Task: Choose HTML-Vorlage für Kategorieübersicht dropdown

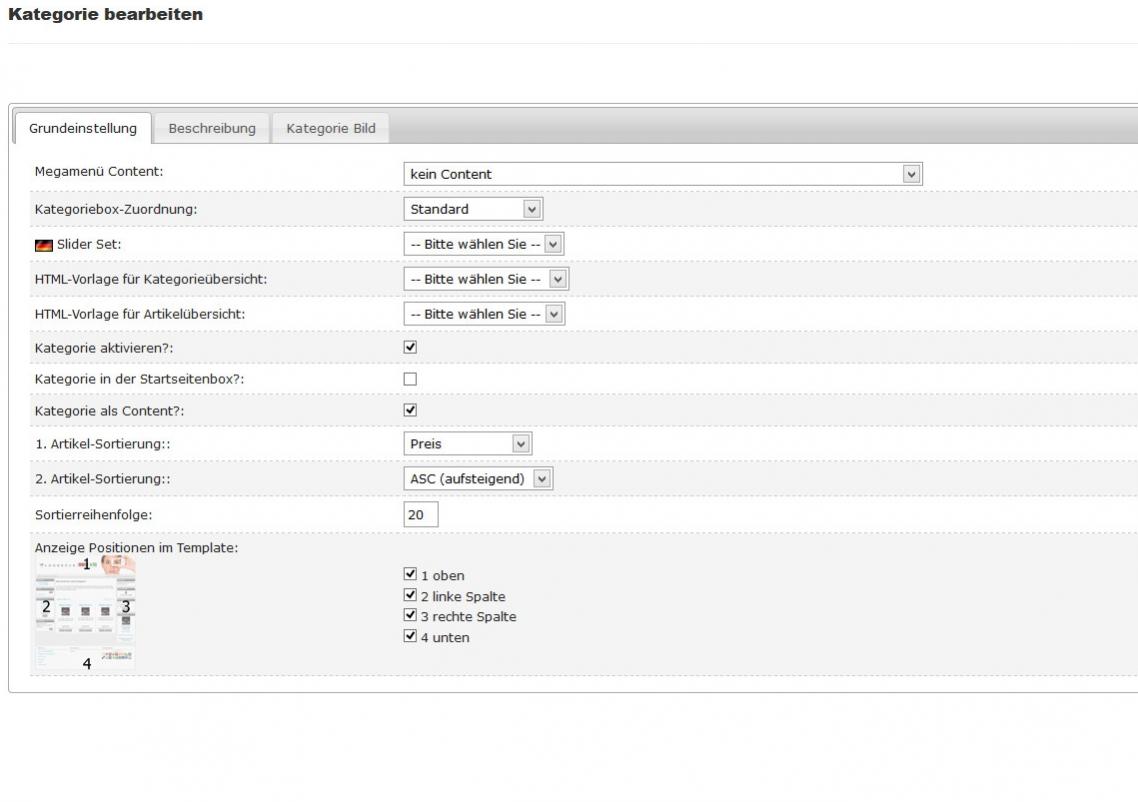Action: (486, 279)
